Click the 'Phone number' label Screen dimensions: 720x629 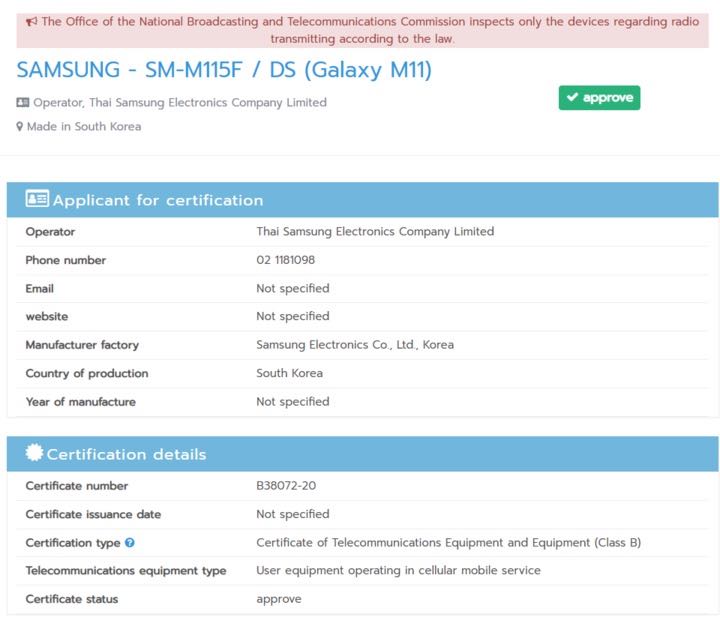point(66,260)
